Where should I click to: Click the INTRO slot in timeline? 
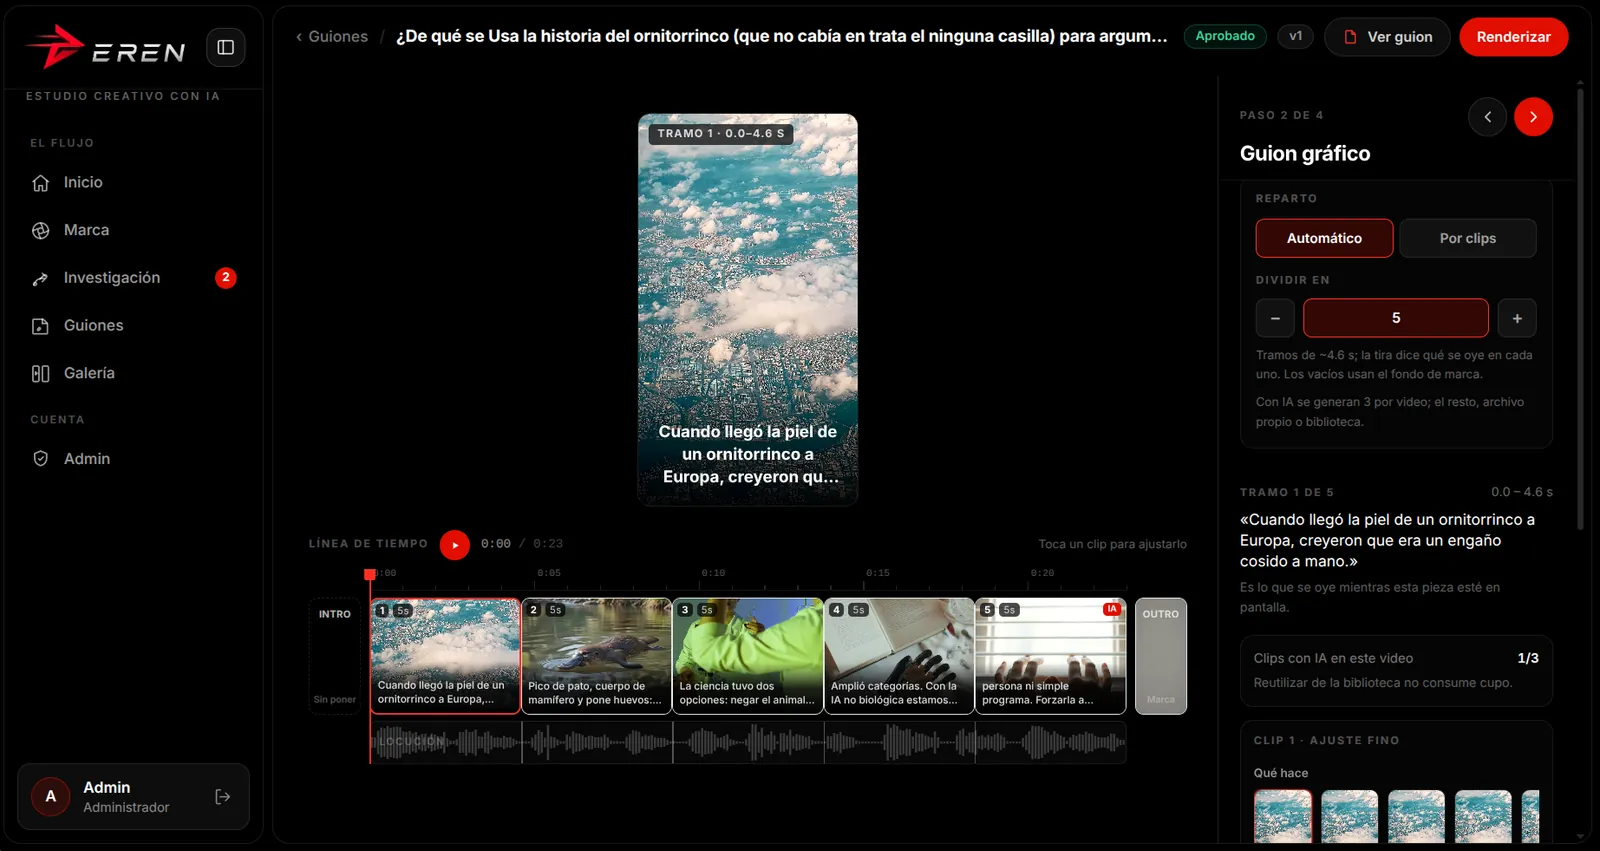335,656
